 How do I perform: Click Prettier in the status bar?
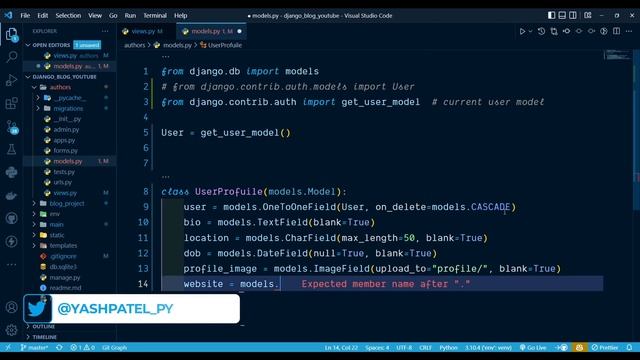coord(605,348)
